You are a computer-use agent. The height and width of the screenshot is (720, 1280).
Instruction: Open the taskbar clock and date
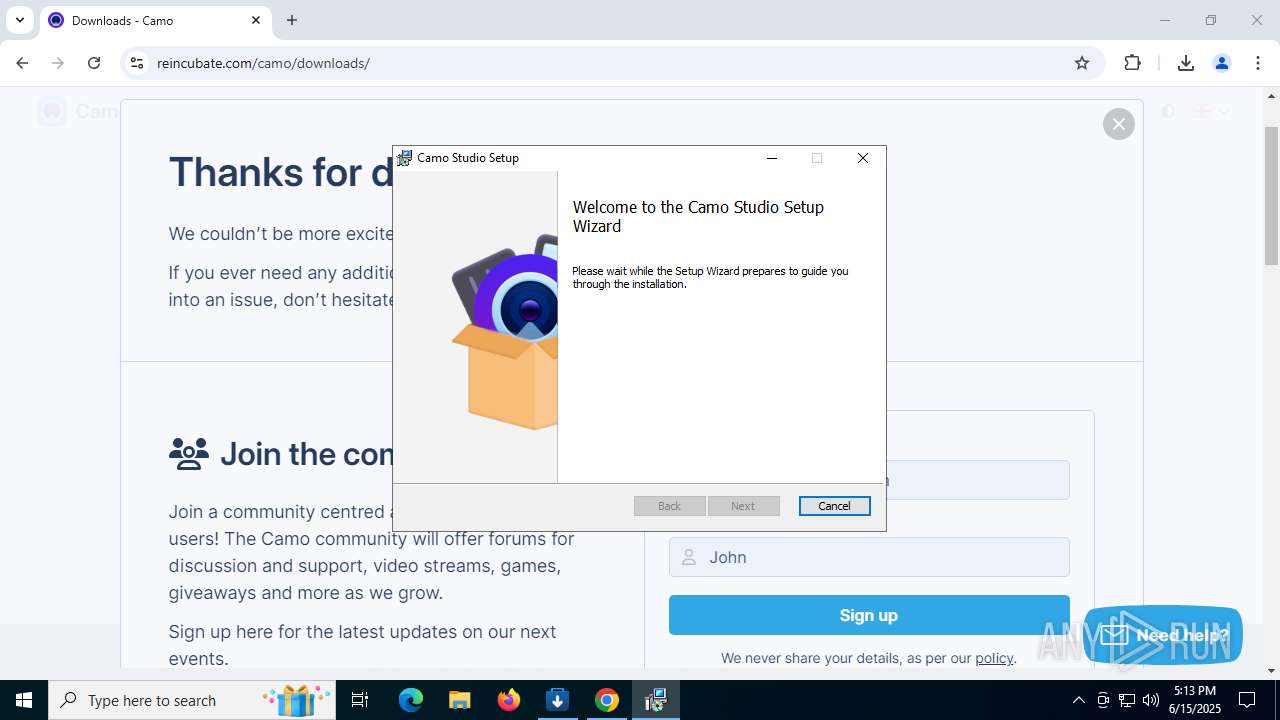[1194, 700]
